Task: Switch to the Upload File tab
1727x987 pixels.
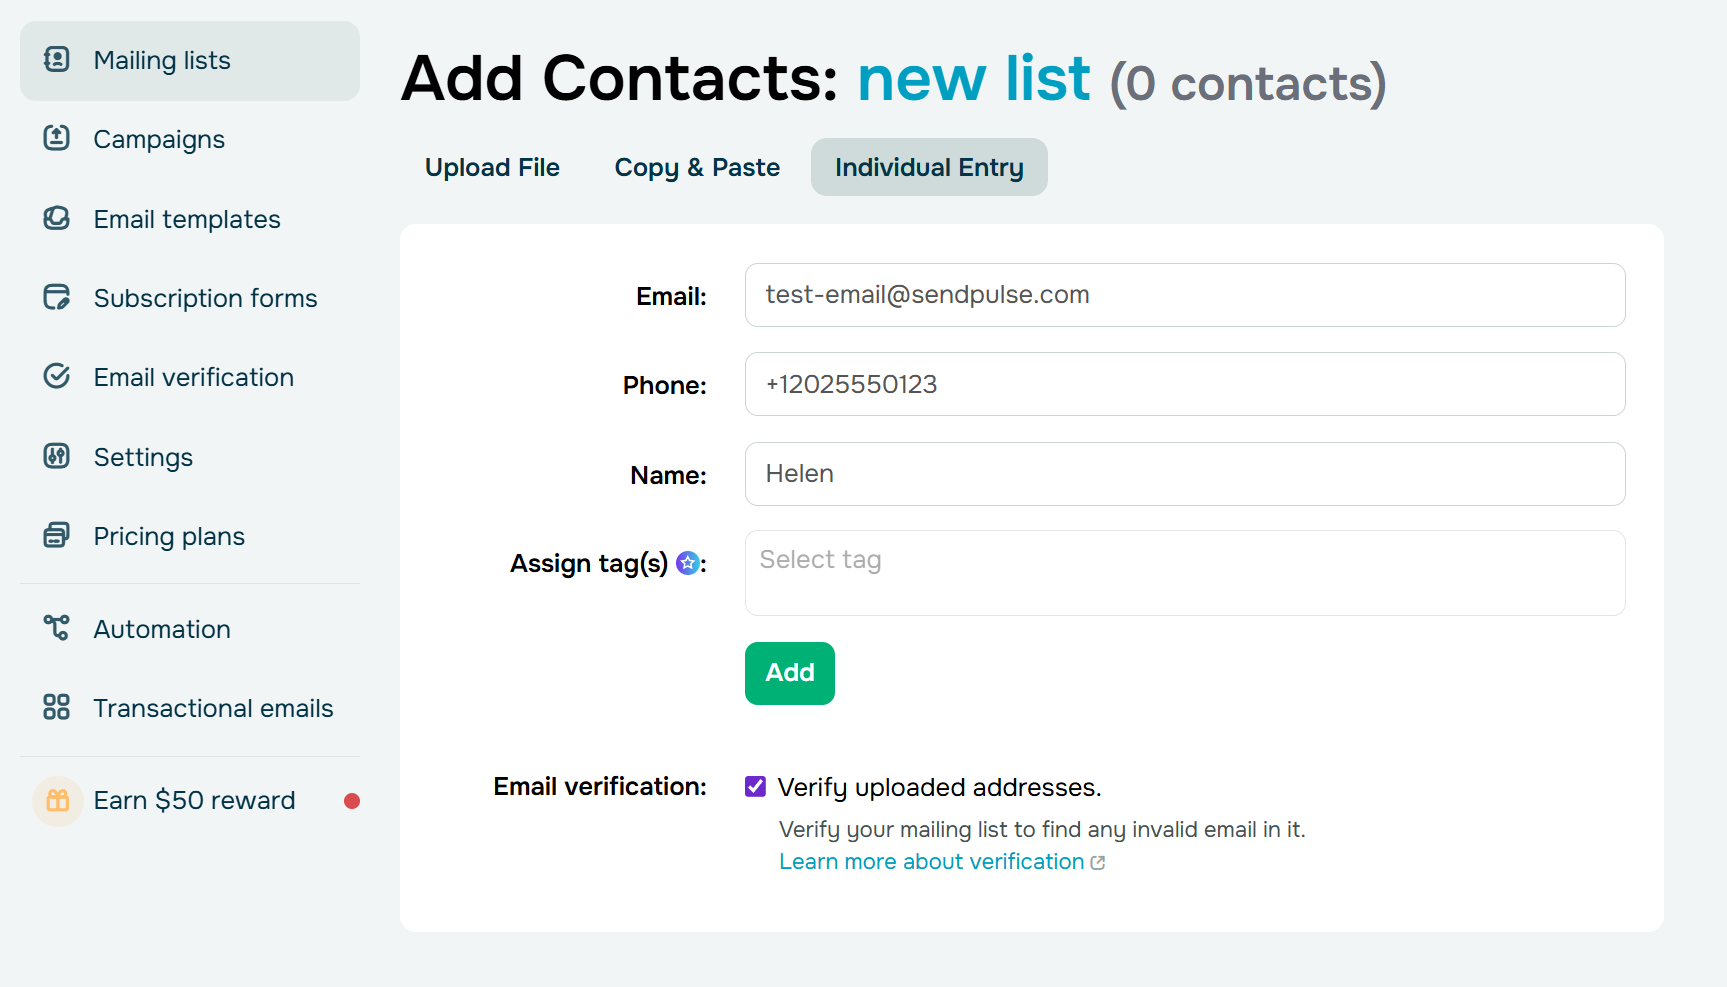Action: pos(492,167)
